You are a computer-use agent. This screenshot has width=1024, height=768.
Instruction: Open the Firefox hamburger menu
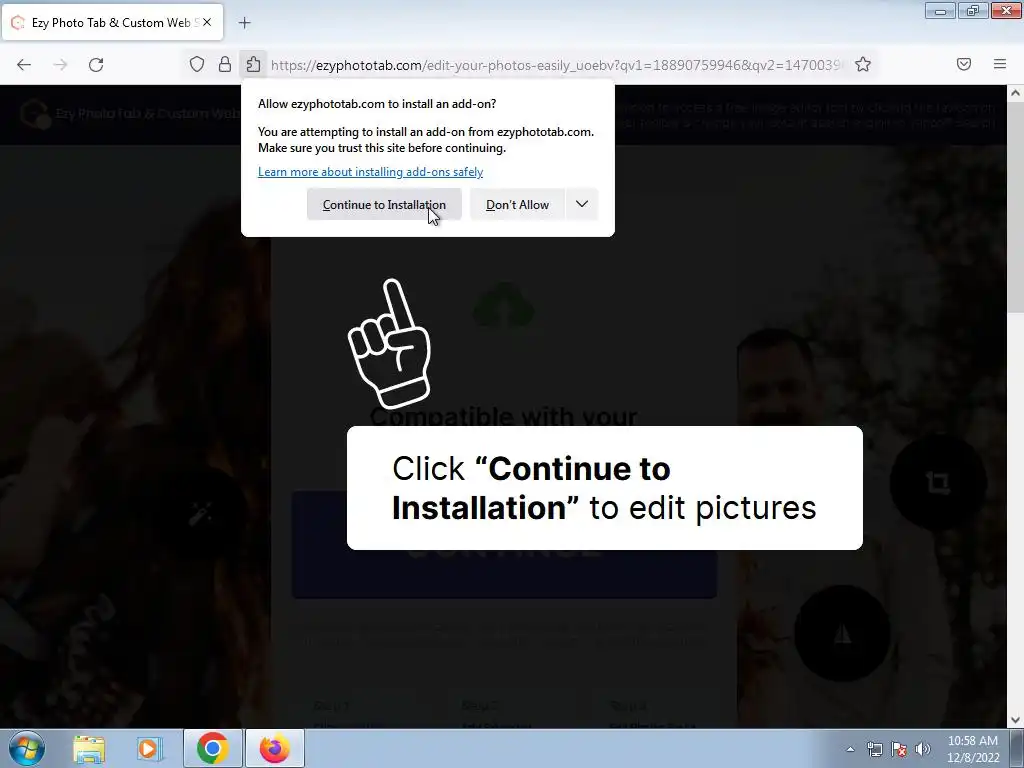(1000, 64)
